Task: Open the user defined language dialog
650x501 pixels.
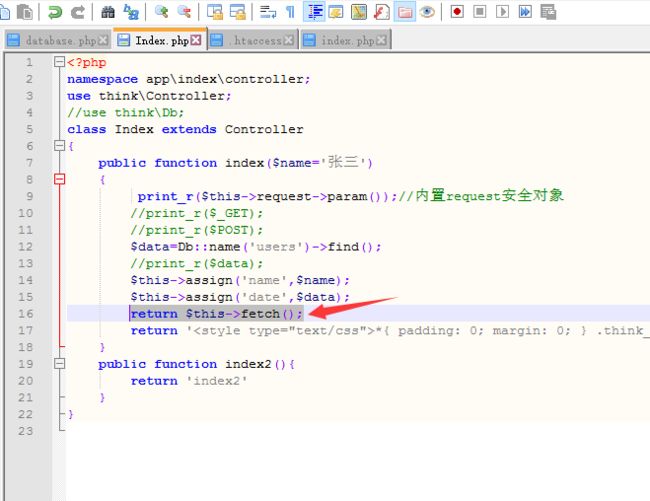Action: coord(336,12)
